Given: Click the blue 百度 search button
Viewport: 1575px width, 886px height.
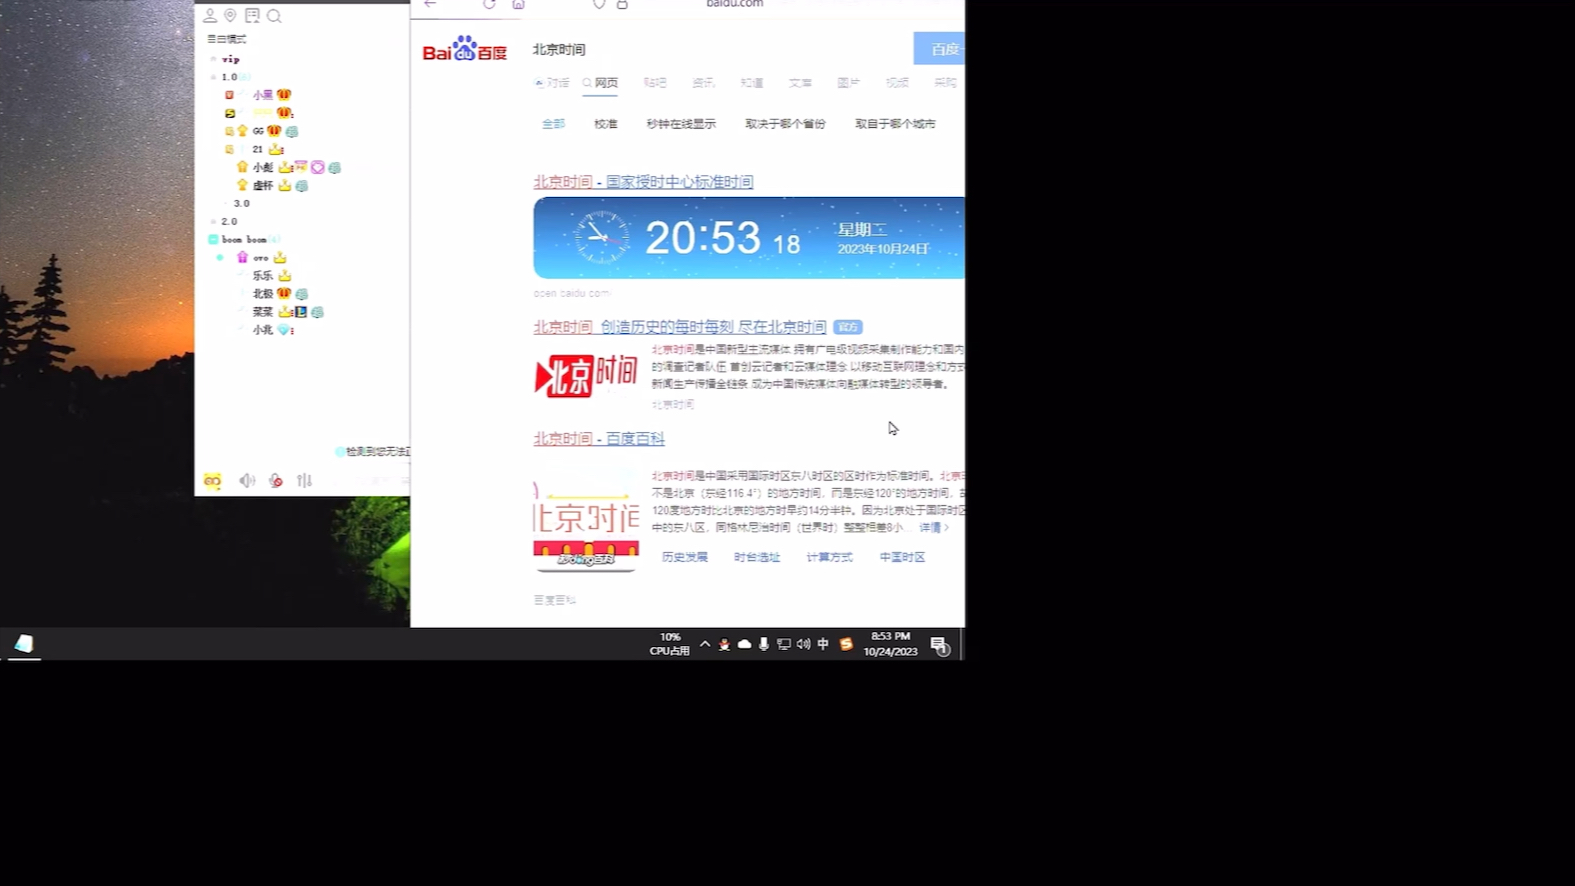Looking at the screenshot, I should pos(939,49).
